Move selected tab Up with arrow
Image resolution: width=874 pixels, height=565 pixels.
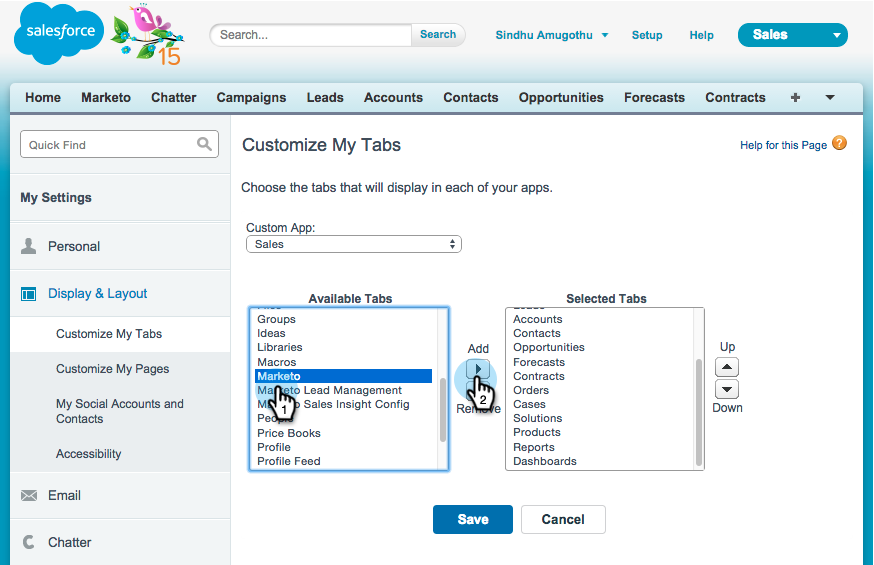click(x=726, y=367)
